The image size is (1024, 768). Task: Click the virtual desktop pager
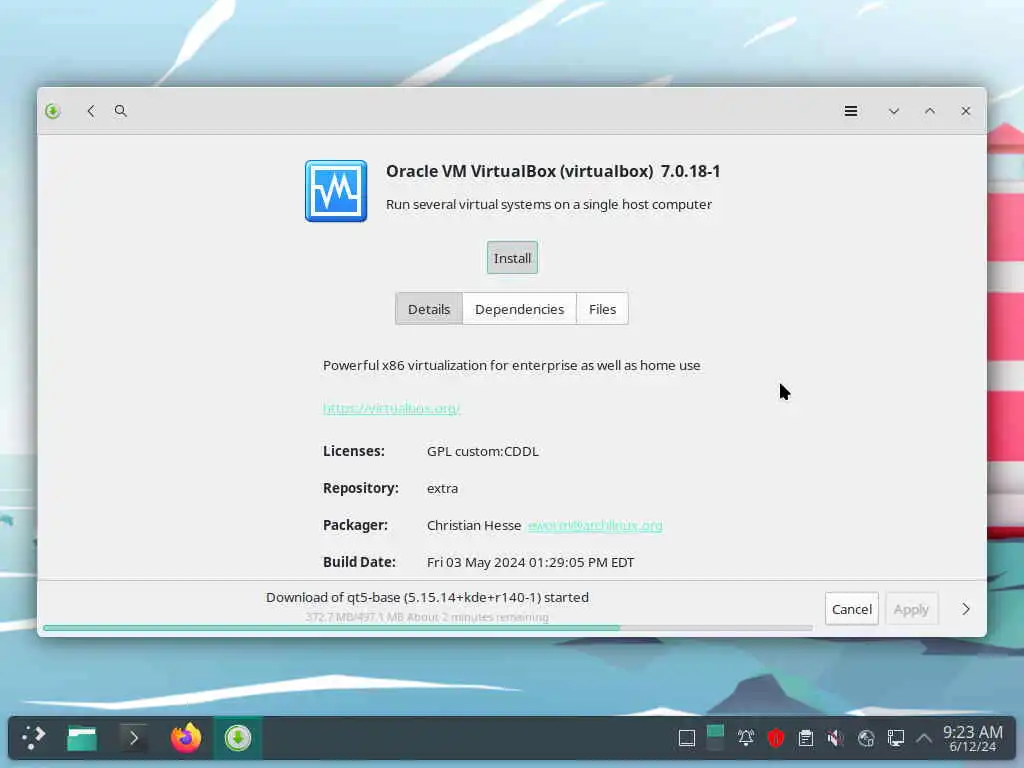tap(716, 738)
